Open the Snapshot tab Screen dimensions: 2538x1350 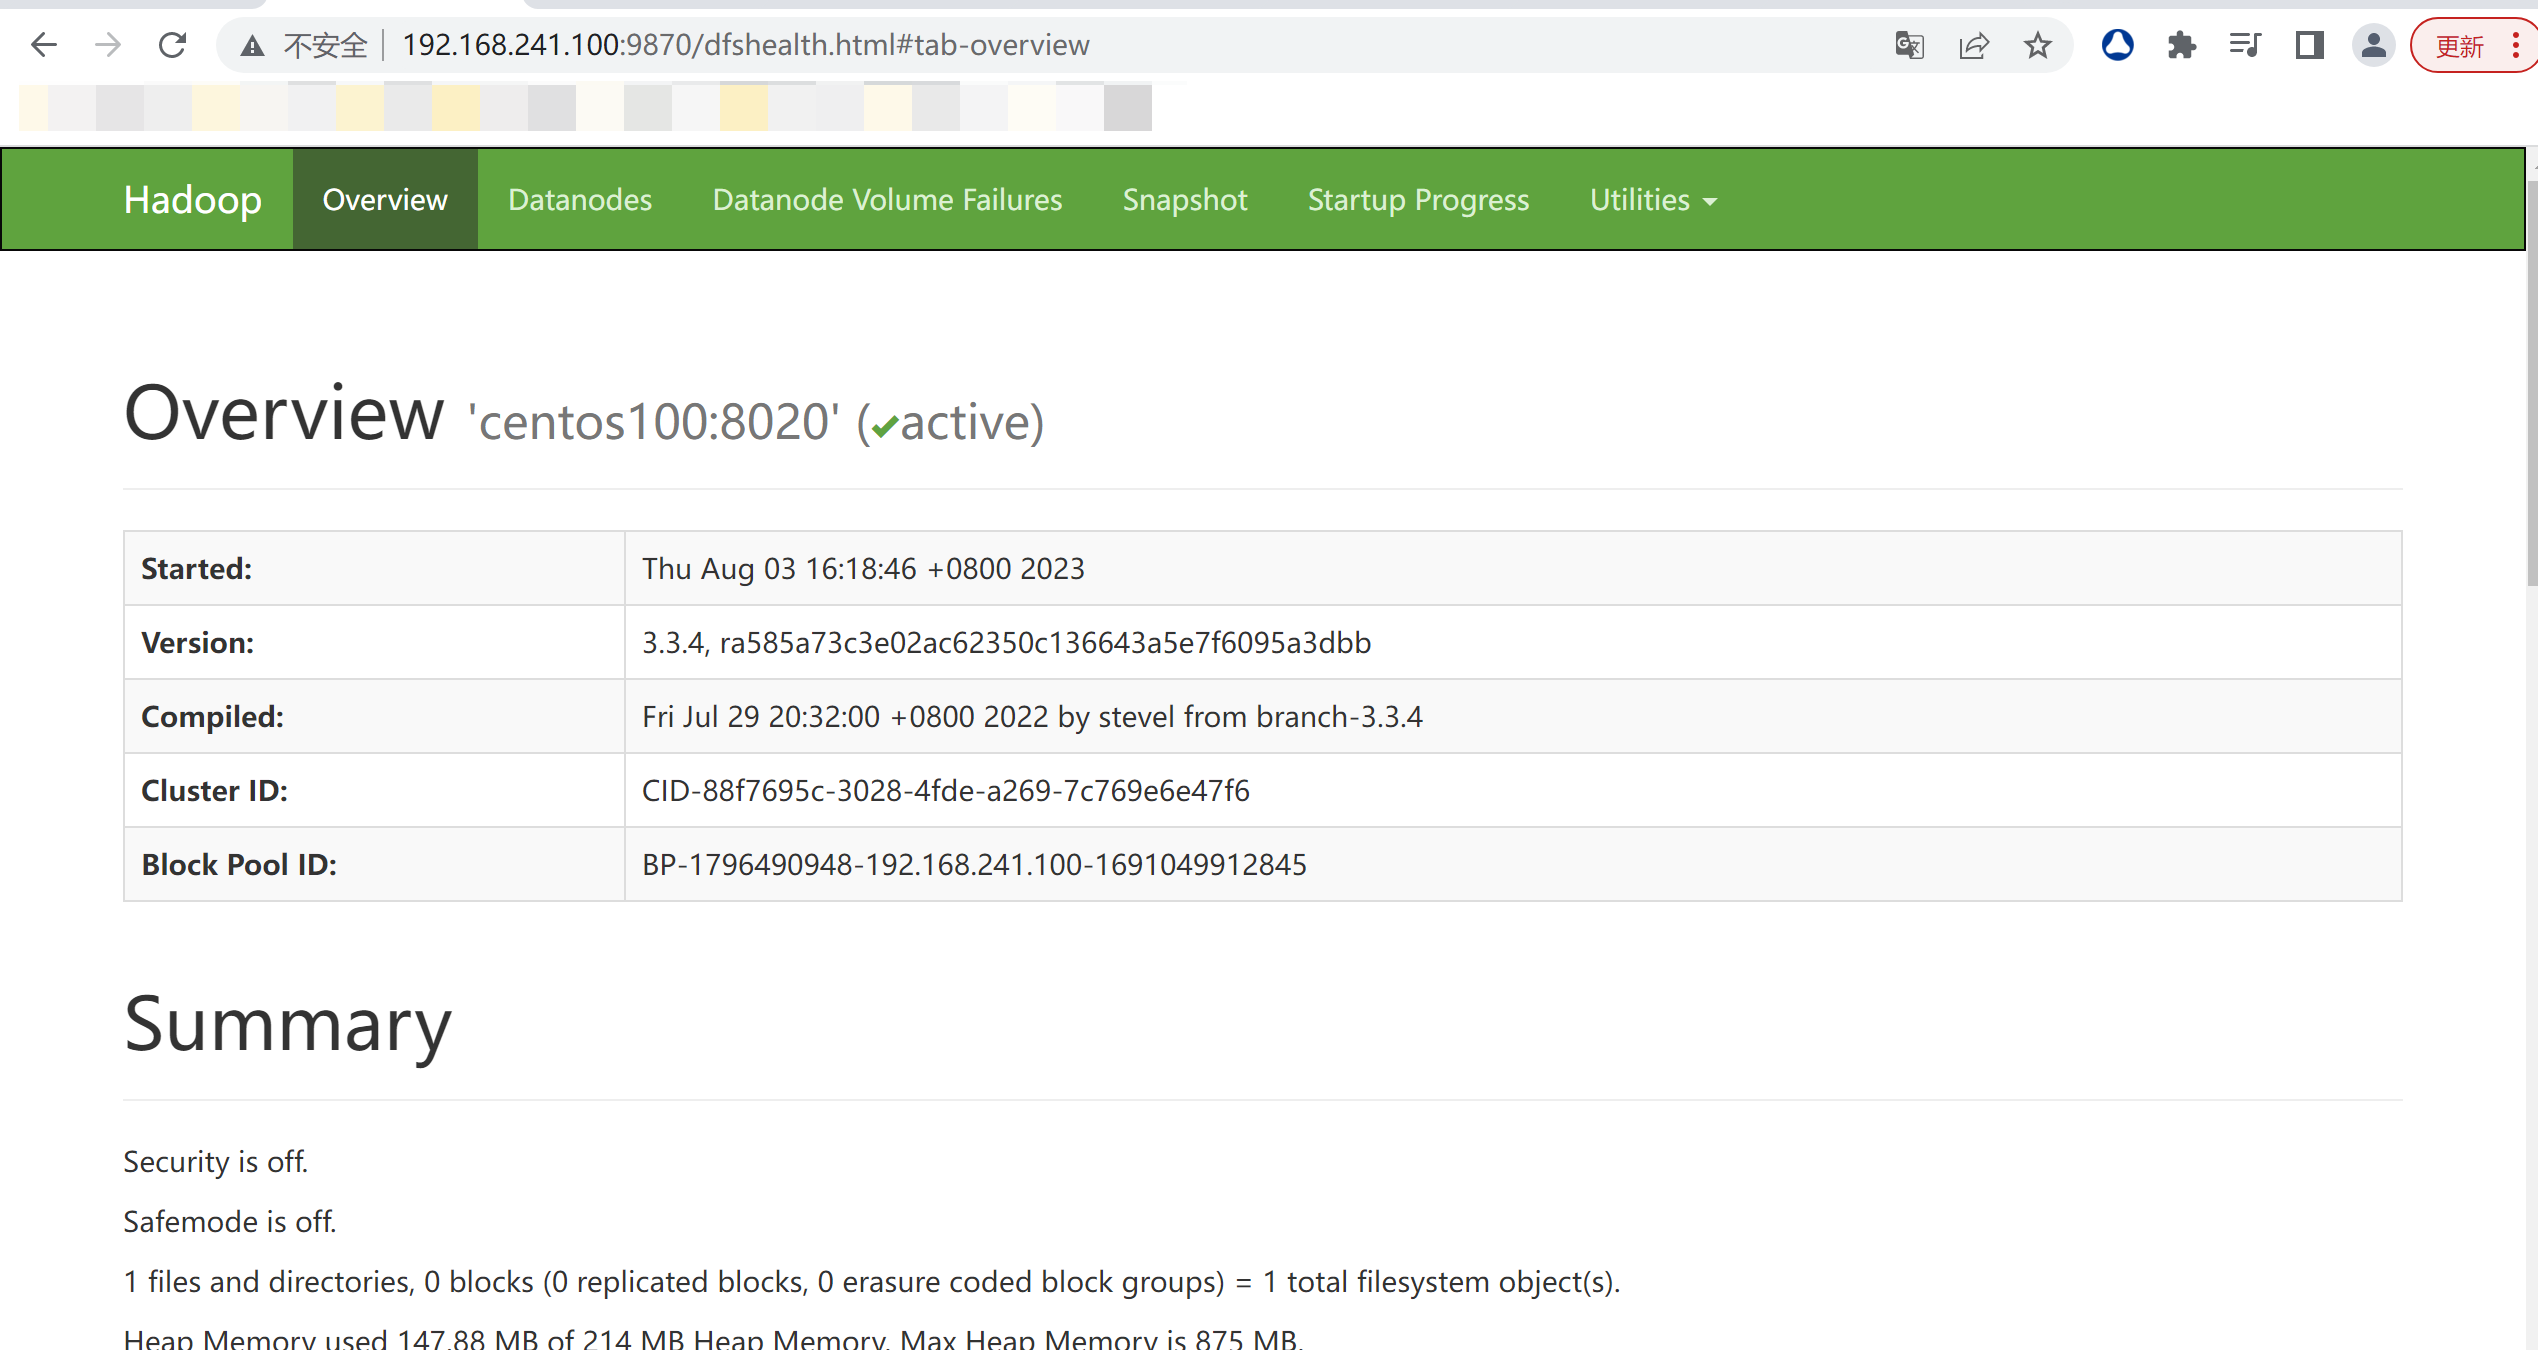(x=1185, y=200)
